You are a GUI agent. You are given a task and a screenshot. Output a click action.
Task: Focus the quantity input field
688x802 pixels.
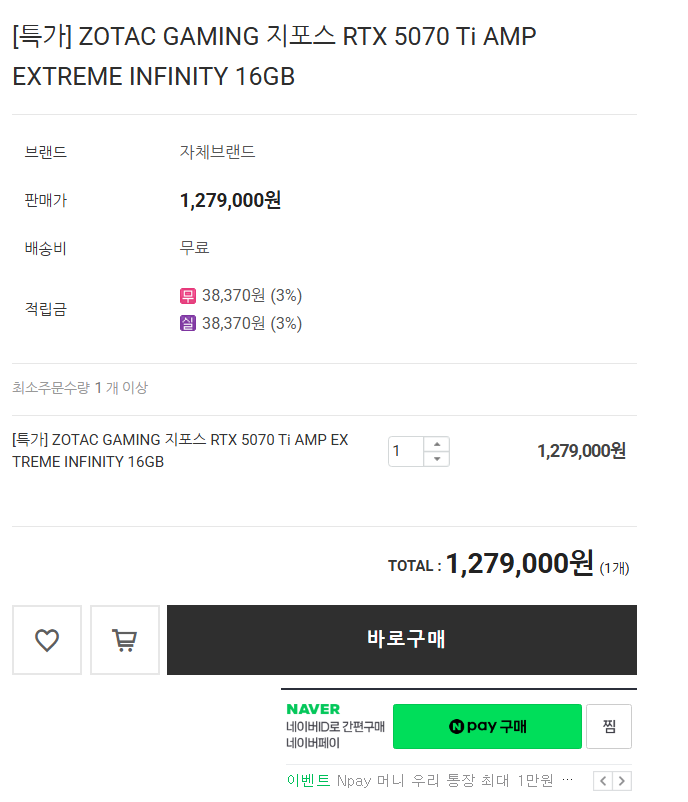pos(406,451)
